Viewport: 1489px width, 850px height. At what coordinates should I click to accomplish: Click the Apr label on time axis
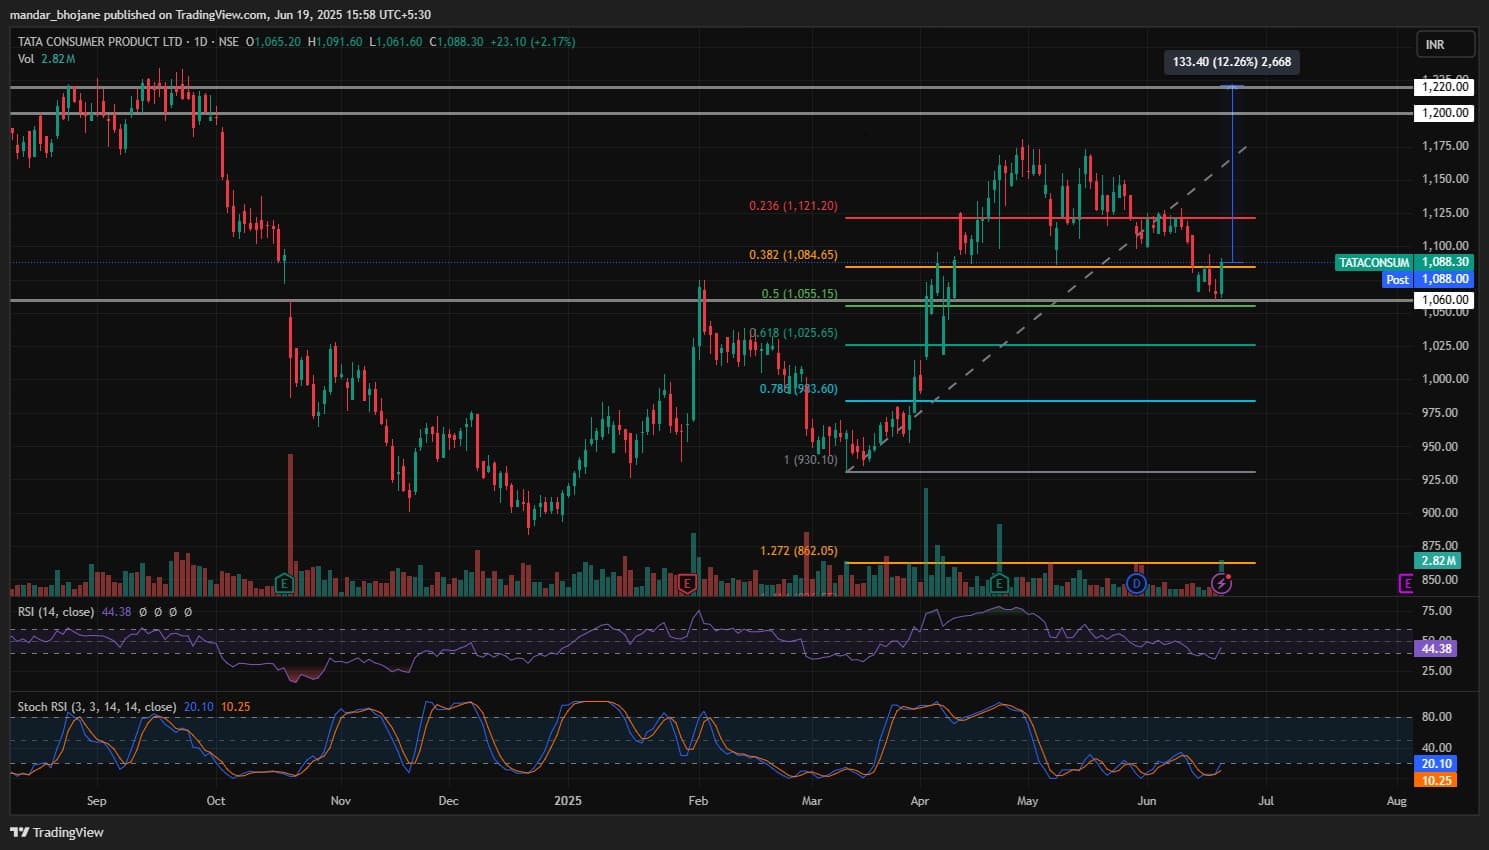[920, 801]
